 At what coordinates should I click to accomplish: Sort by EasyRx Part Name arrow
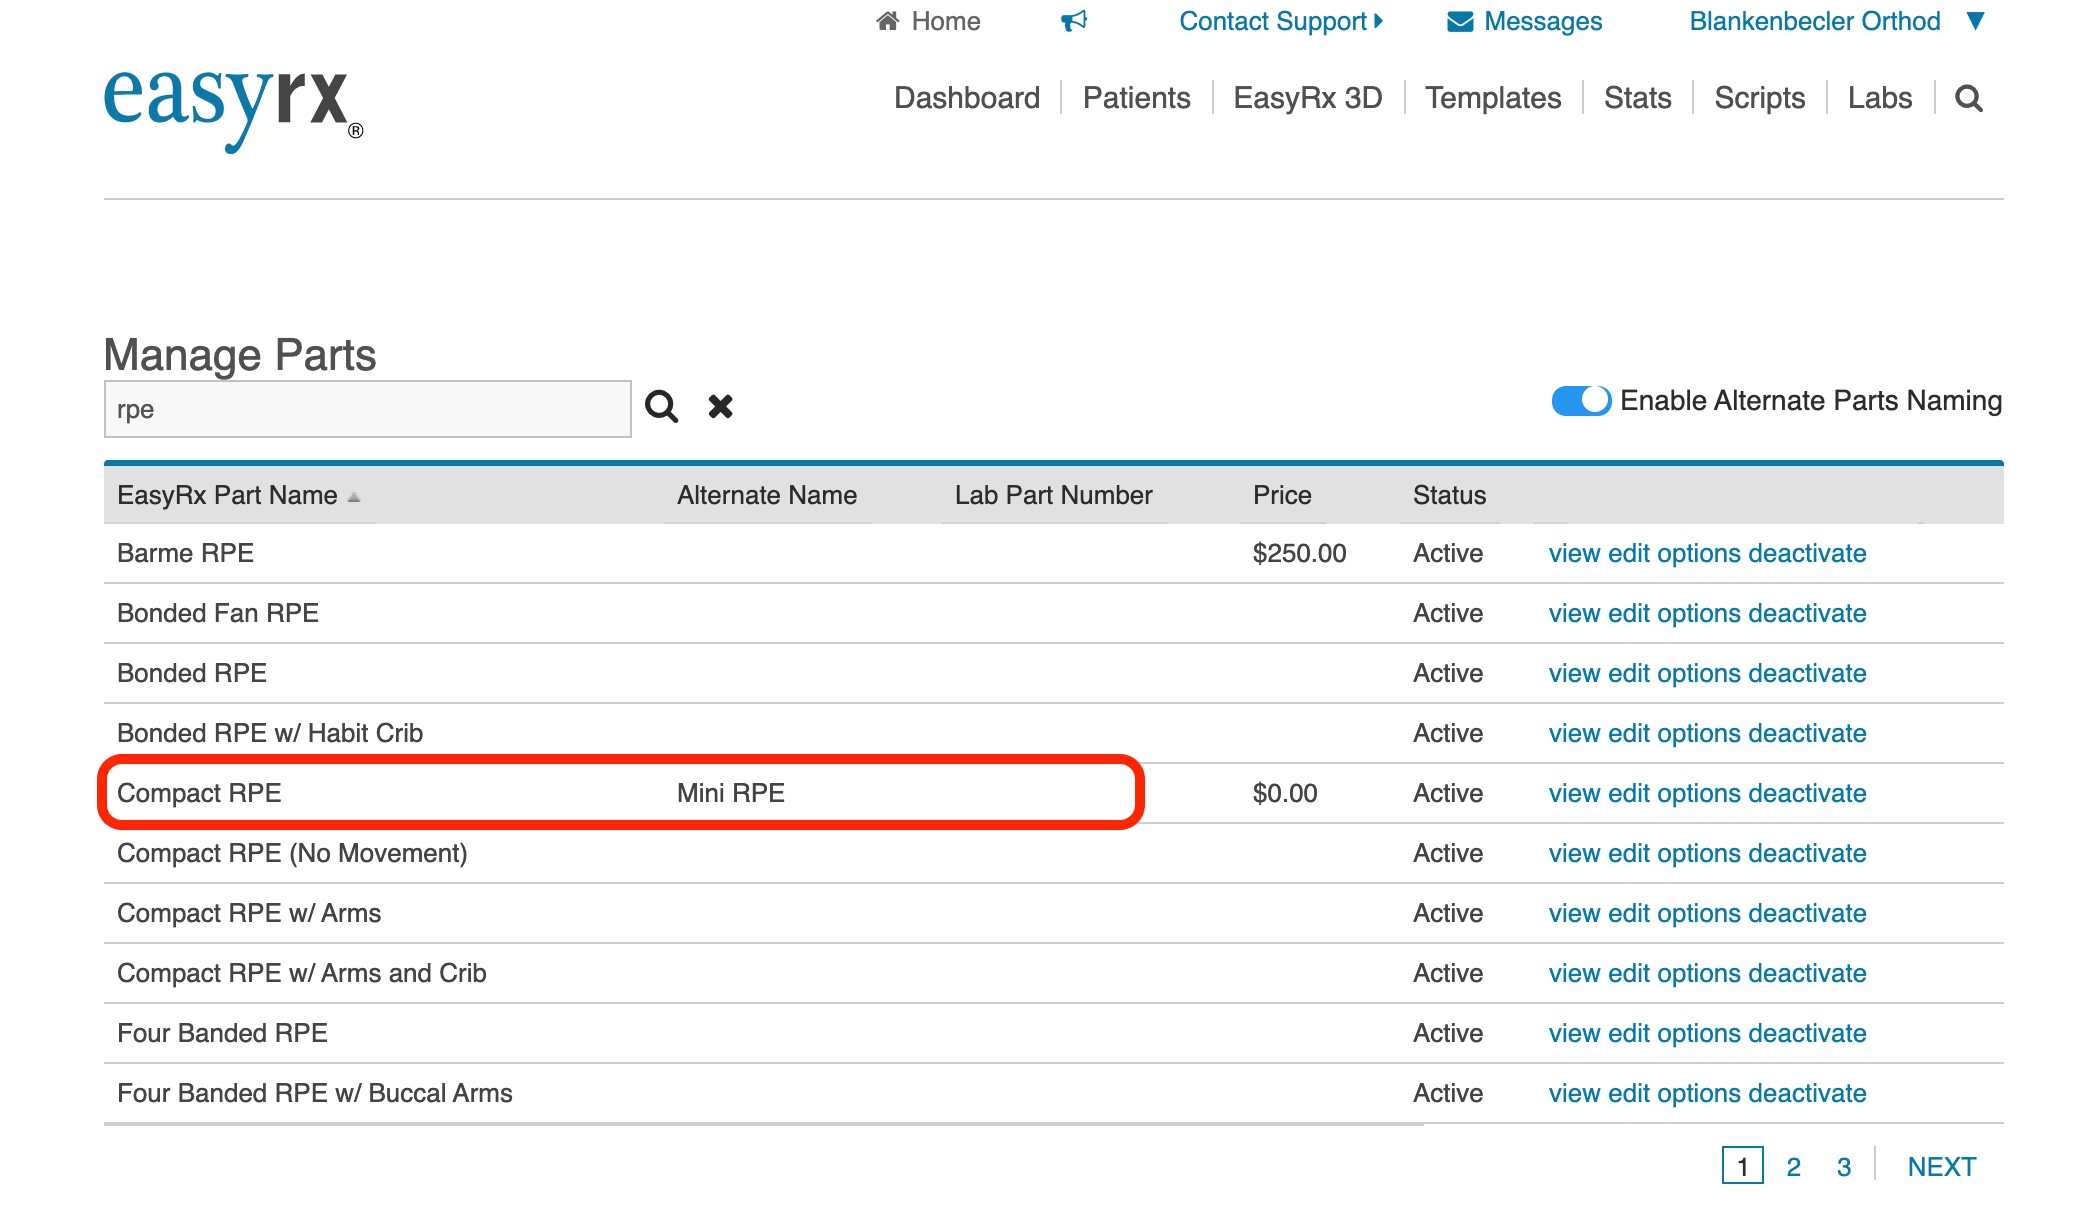point(354,497)
